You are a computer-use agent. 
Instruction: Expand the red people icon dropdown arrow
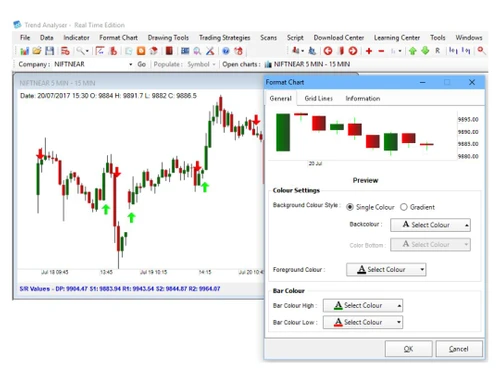pyautogui.click(x=302, y=51)
